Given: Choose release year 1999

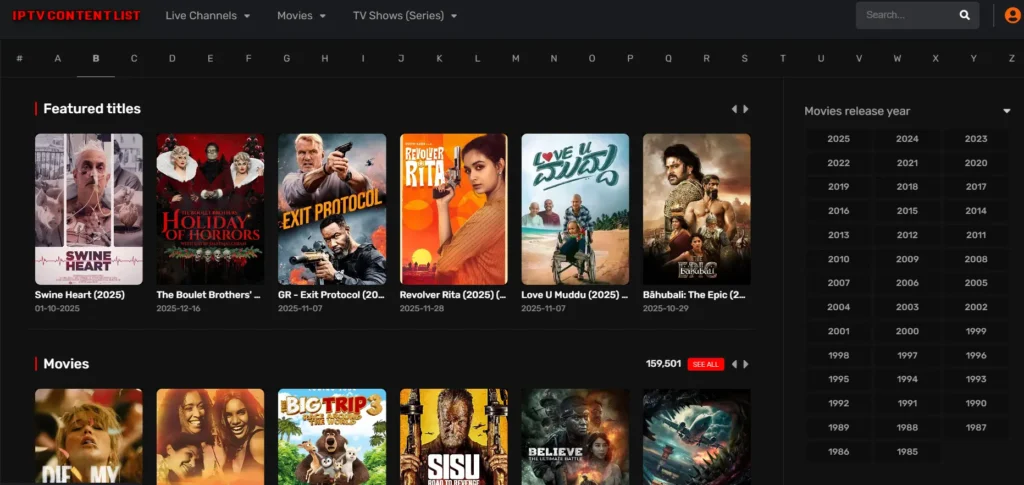Looking at the screenshot, I should click(x=975, y=331).
